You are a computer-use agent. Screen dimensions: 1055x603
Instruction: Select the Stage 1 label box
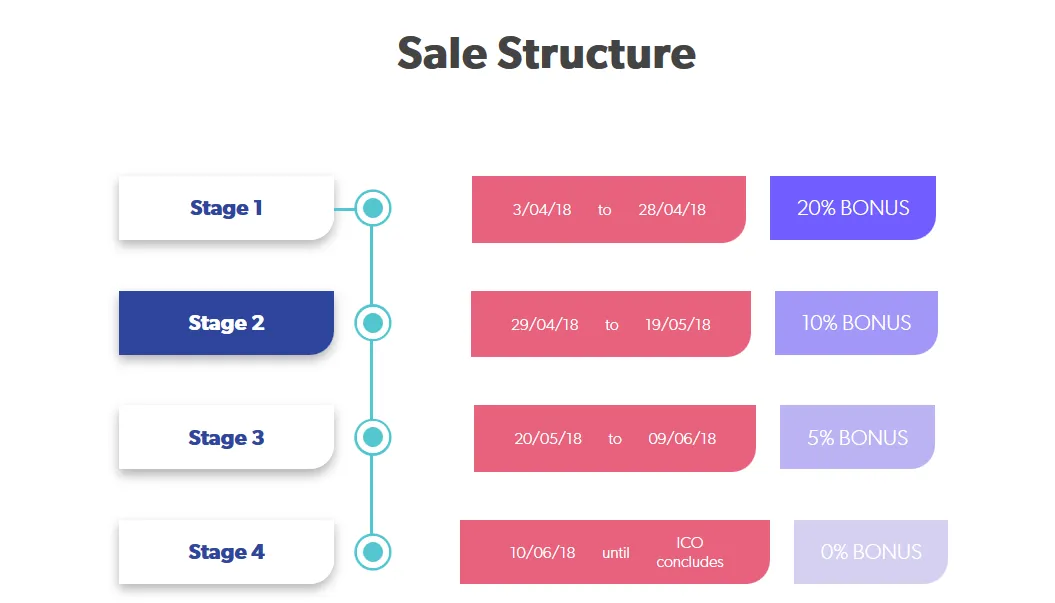(x=226, y=208)
